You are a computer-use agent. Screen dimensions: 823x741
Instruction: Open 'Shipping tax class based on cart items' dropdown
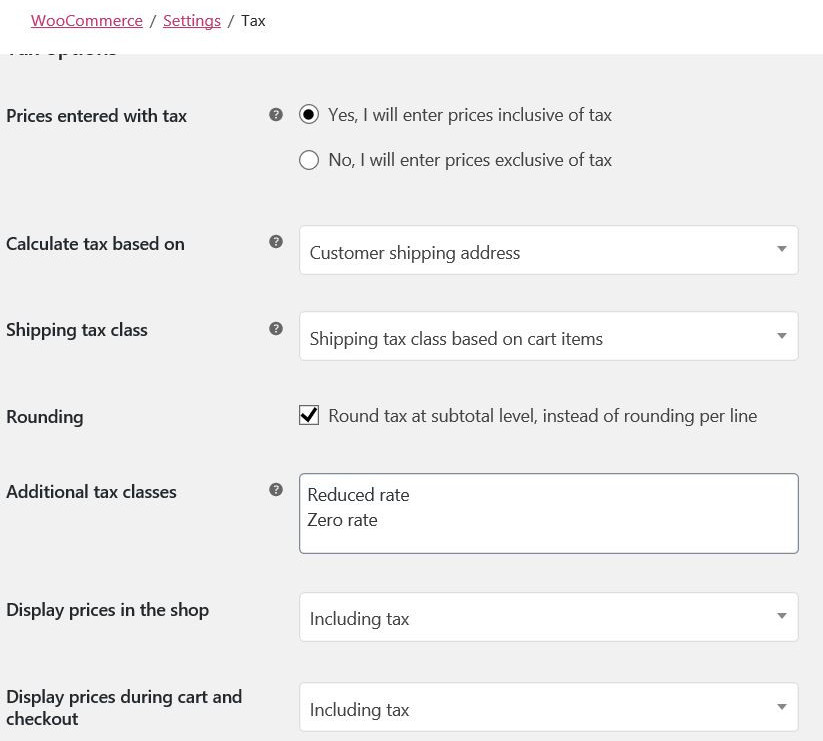(x=548, y=337)
